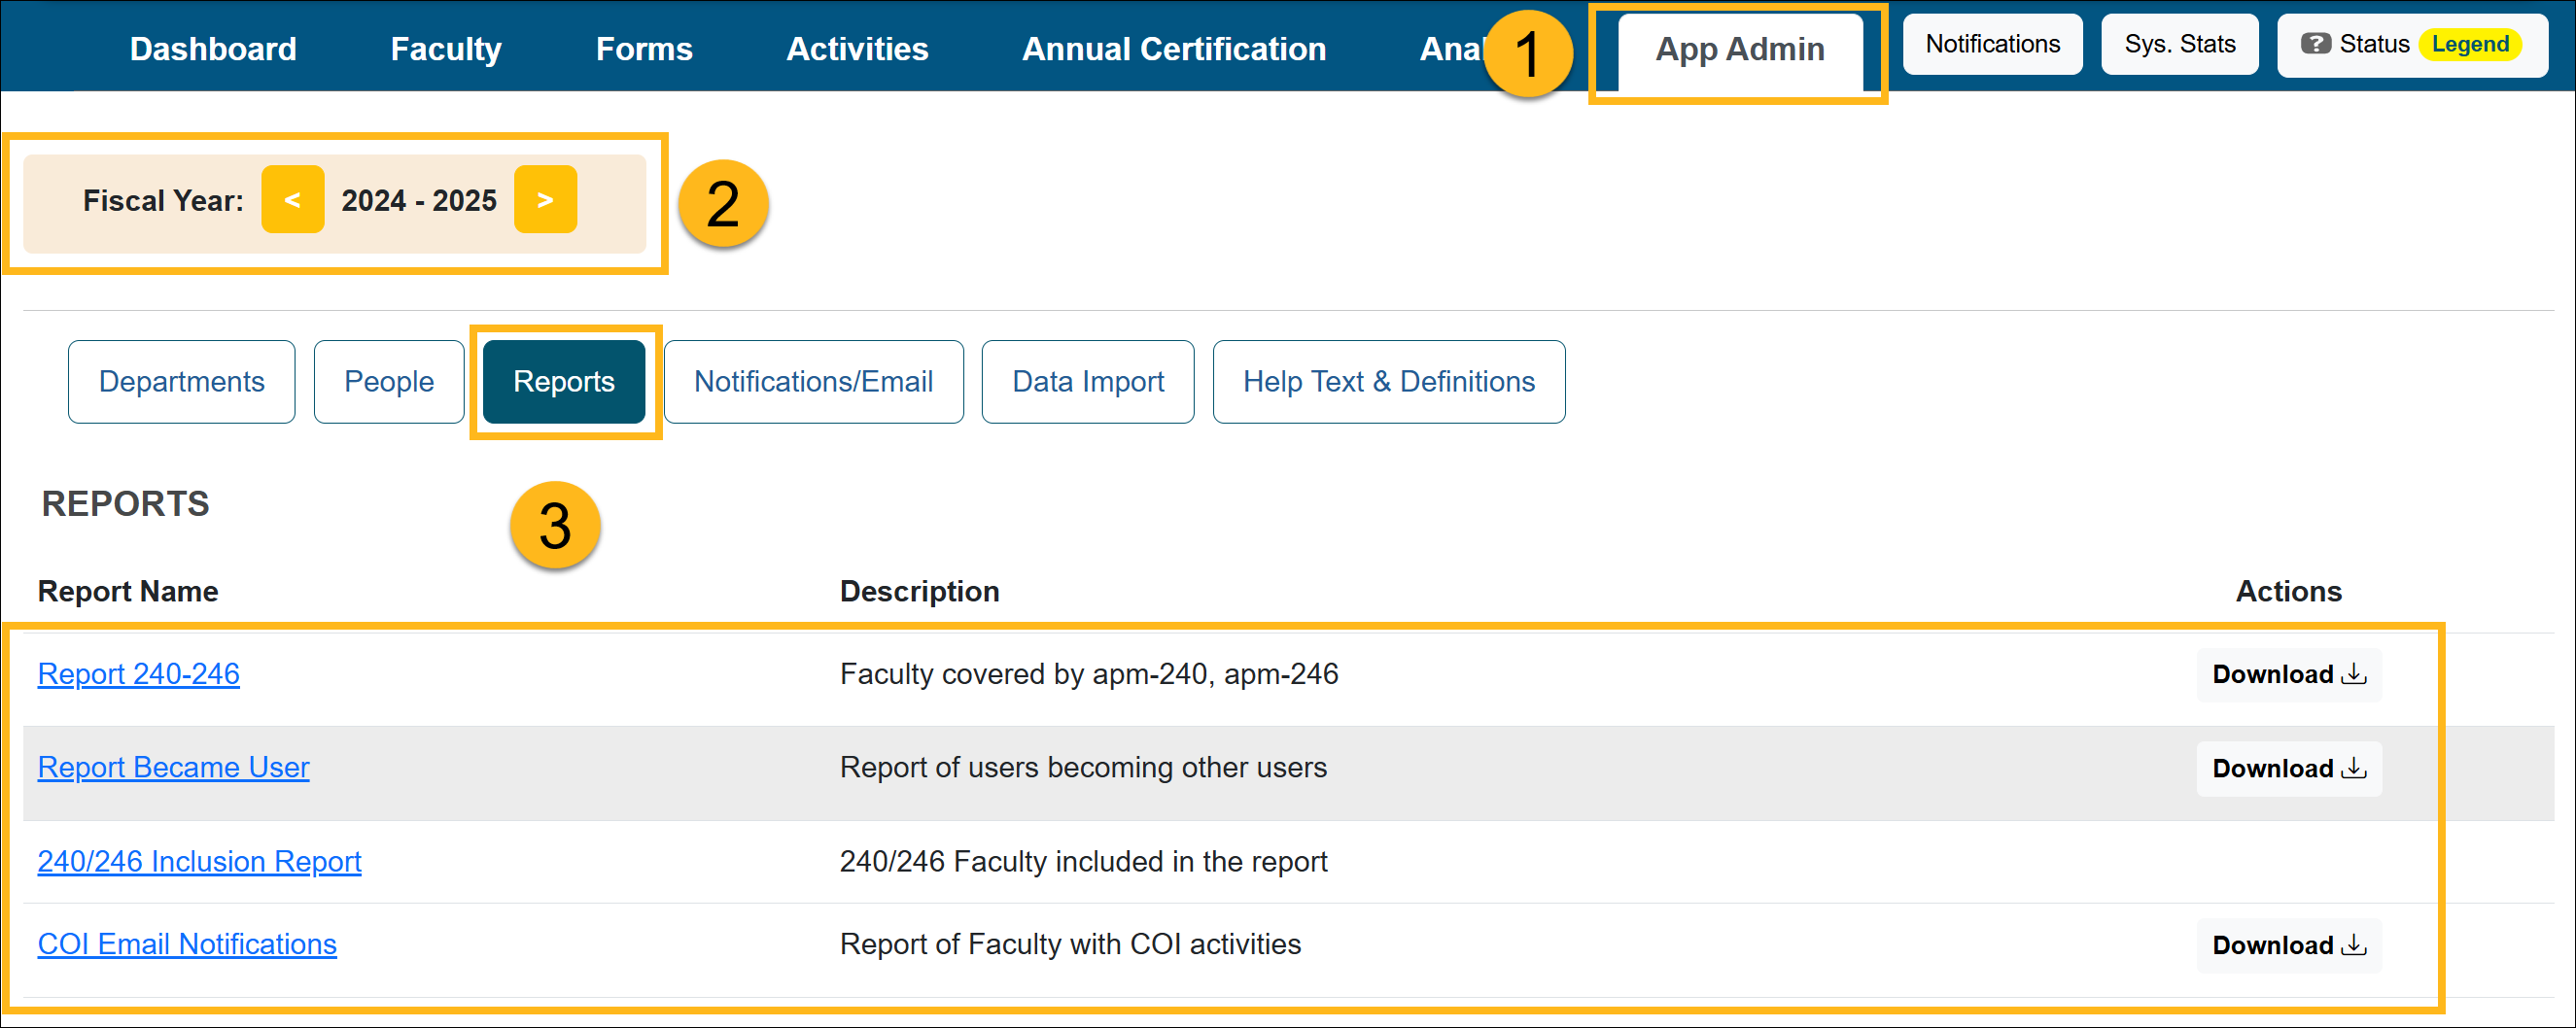Open the Dashboard menu item
The width and height of the screenshot is (2576, 1028).
point(213,49)
